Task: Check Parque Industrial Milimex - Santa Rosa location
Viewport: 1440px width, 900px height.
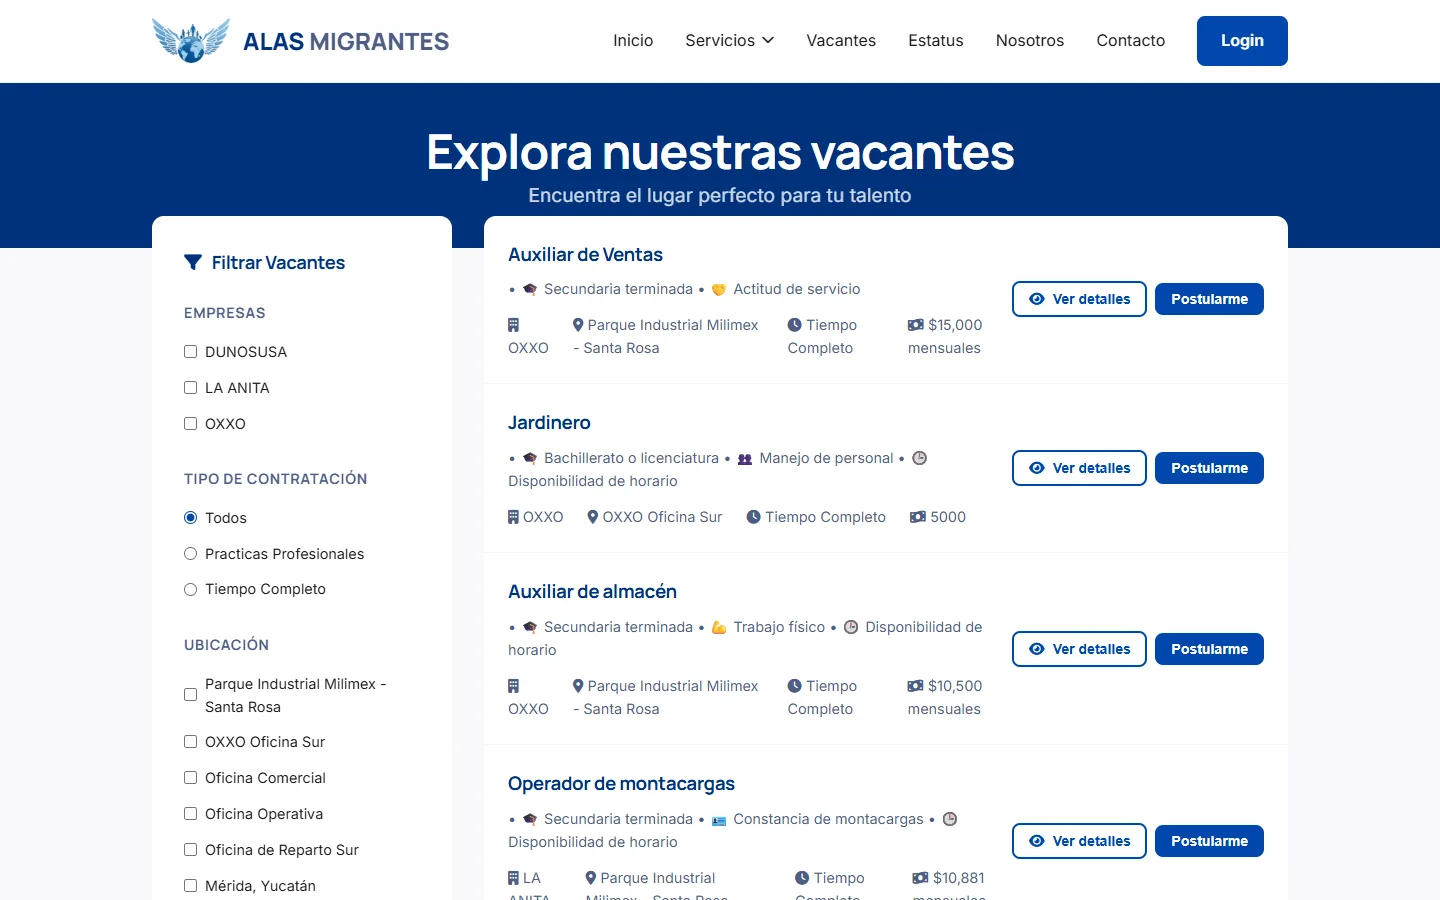Action: coord(190,695)
